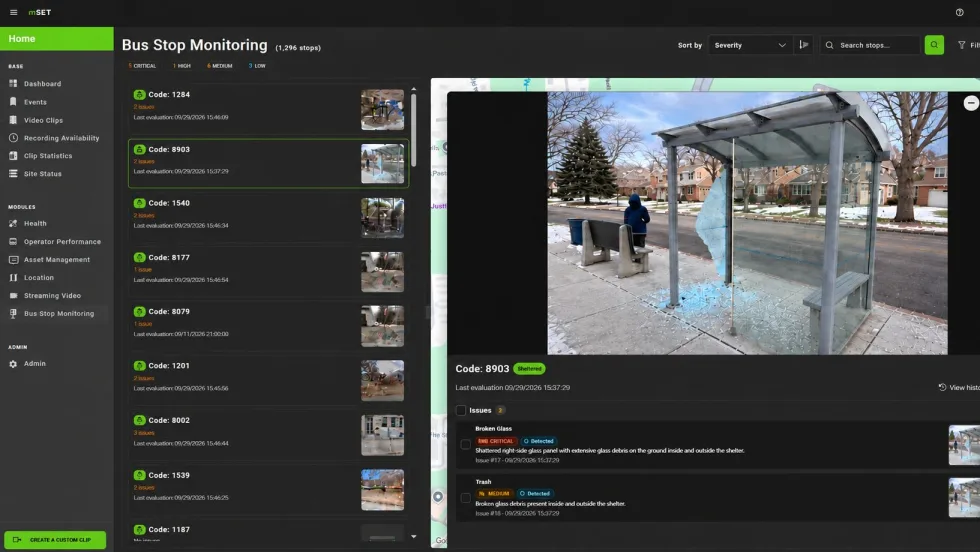Click the large bus shelter photo
980x552 pixels.
(748, 223)
